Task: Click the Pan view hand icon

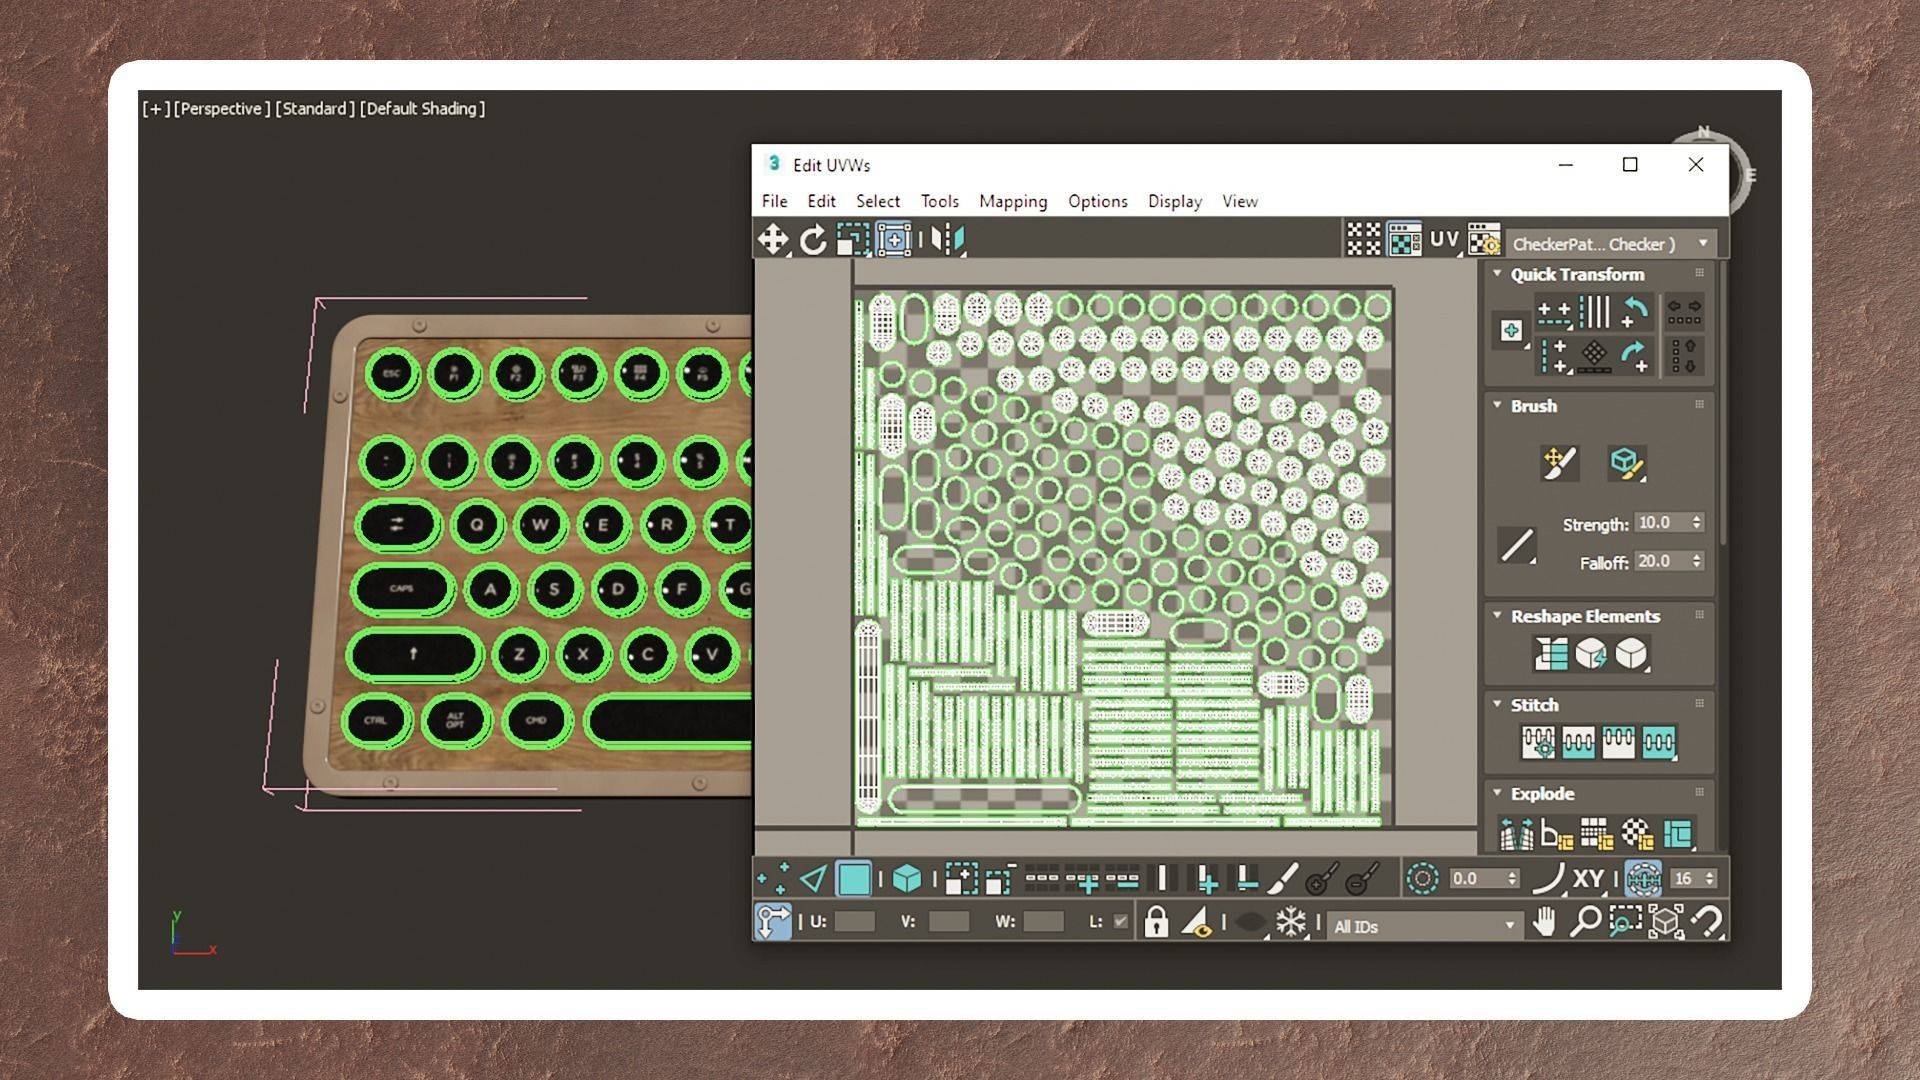Action: (1545, 921)
